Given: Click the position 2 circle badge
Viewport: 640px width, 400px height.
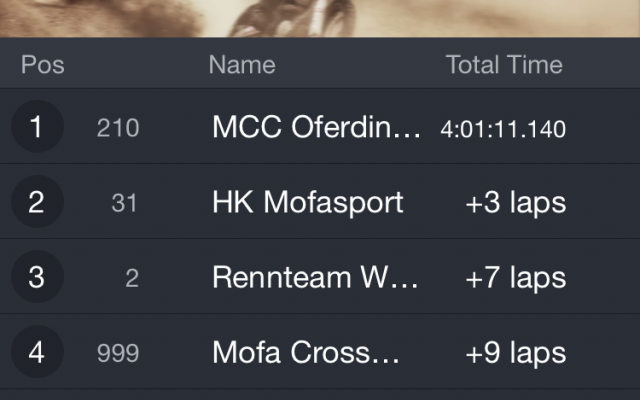Looking at the screenshot, I should point(37,201).
